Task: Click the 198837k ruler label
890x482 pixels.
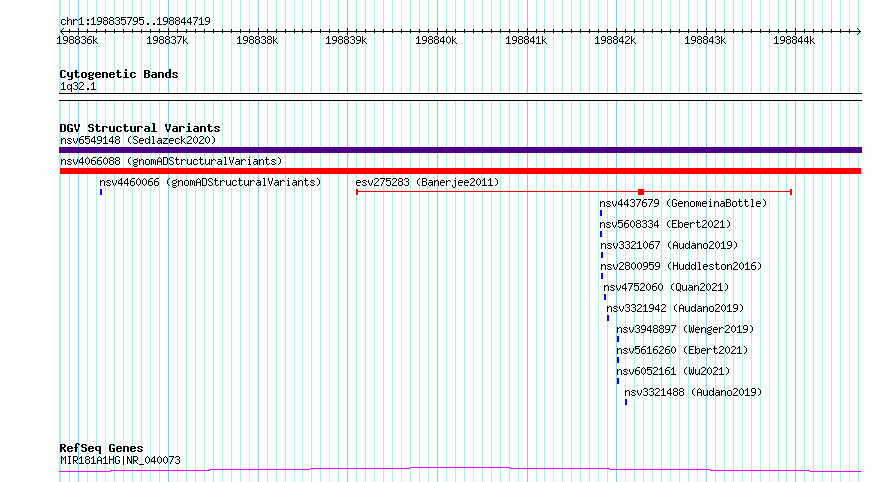Action: coord(167,40)
